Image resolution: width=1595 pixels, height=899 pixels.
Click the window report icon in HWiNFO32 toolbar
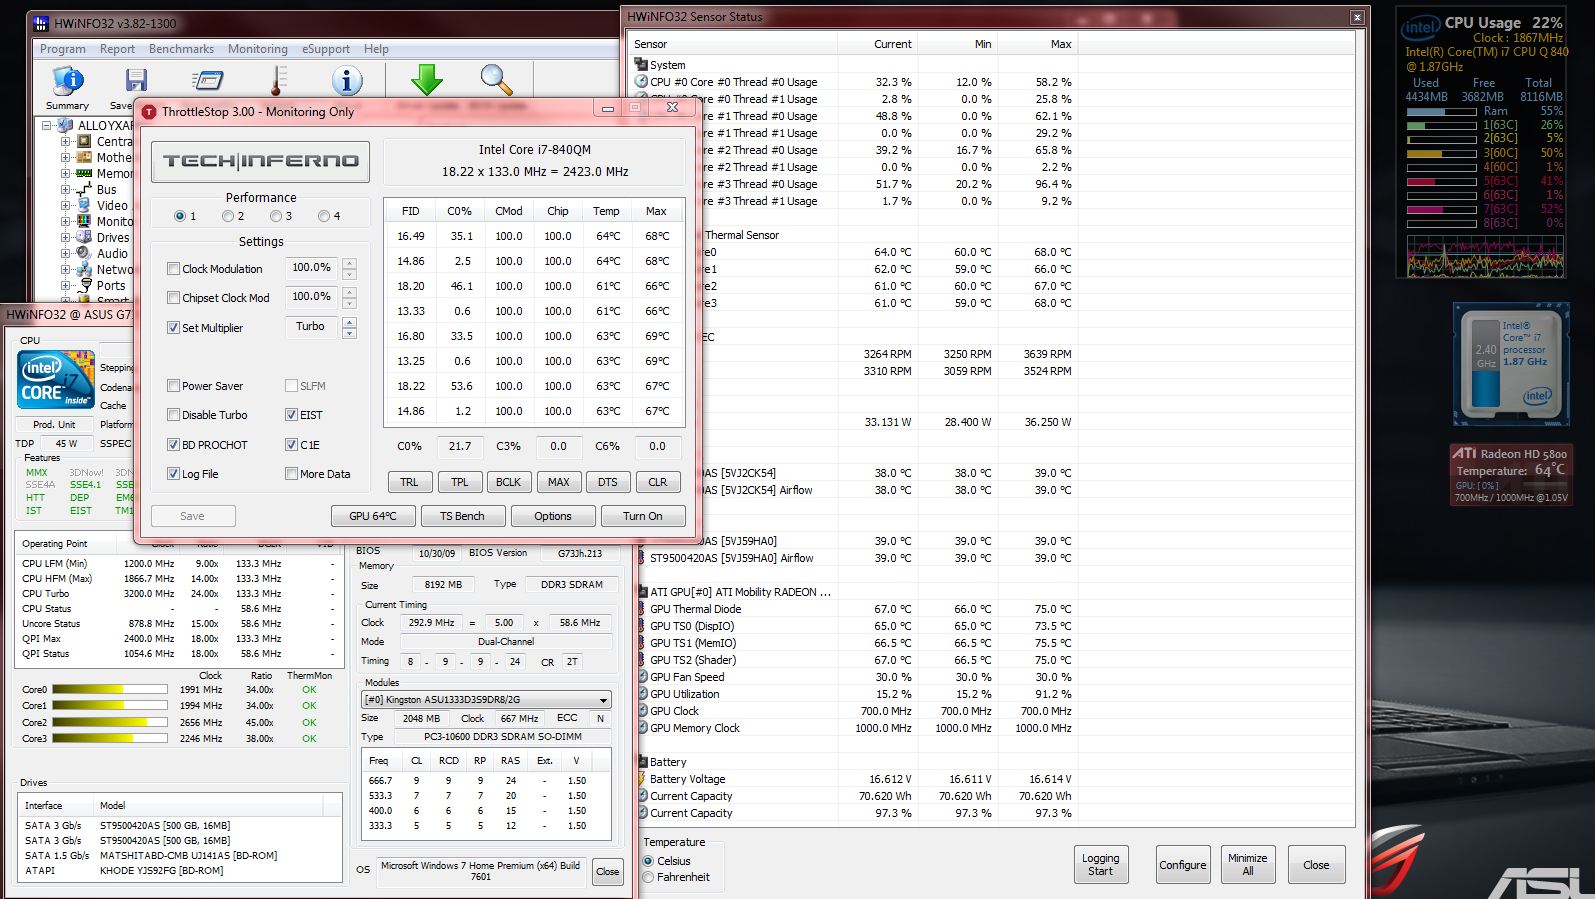207,81
